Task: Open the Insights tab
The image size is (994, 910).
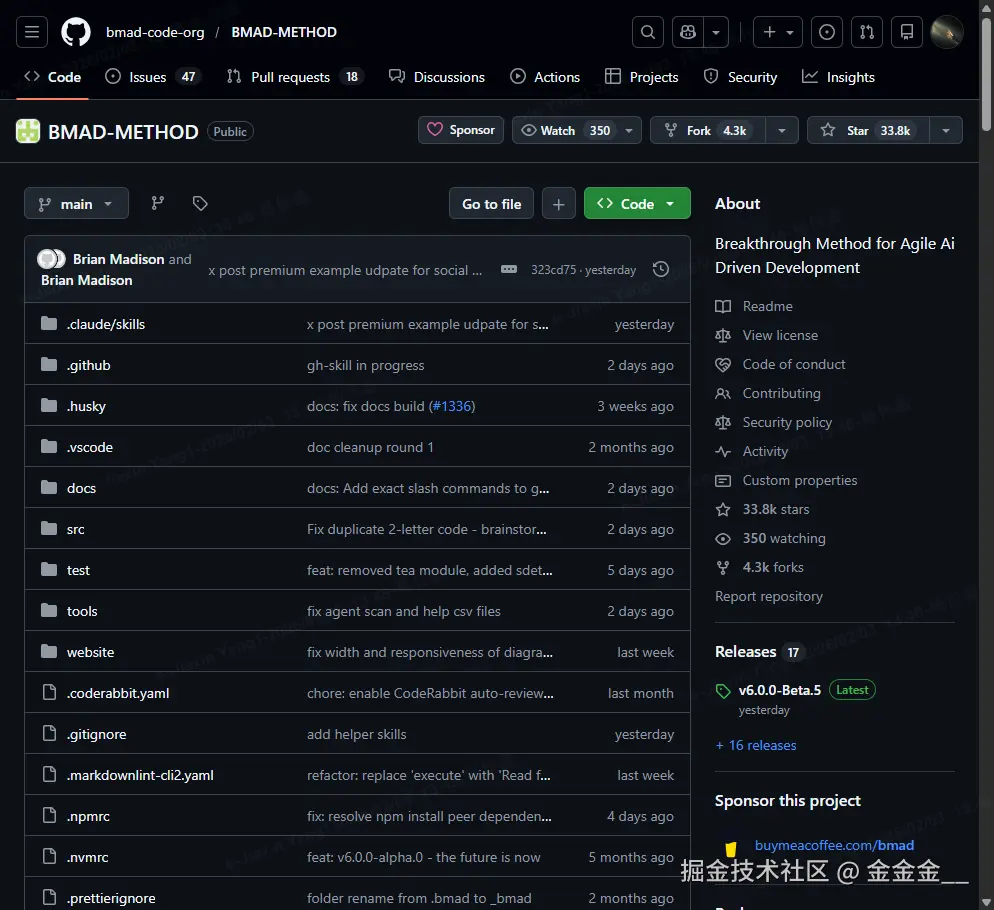Action: pos(838,77)
